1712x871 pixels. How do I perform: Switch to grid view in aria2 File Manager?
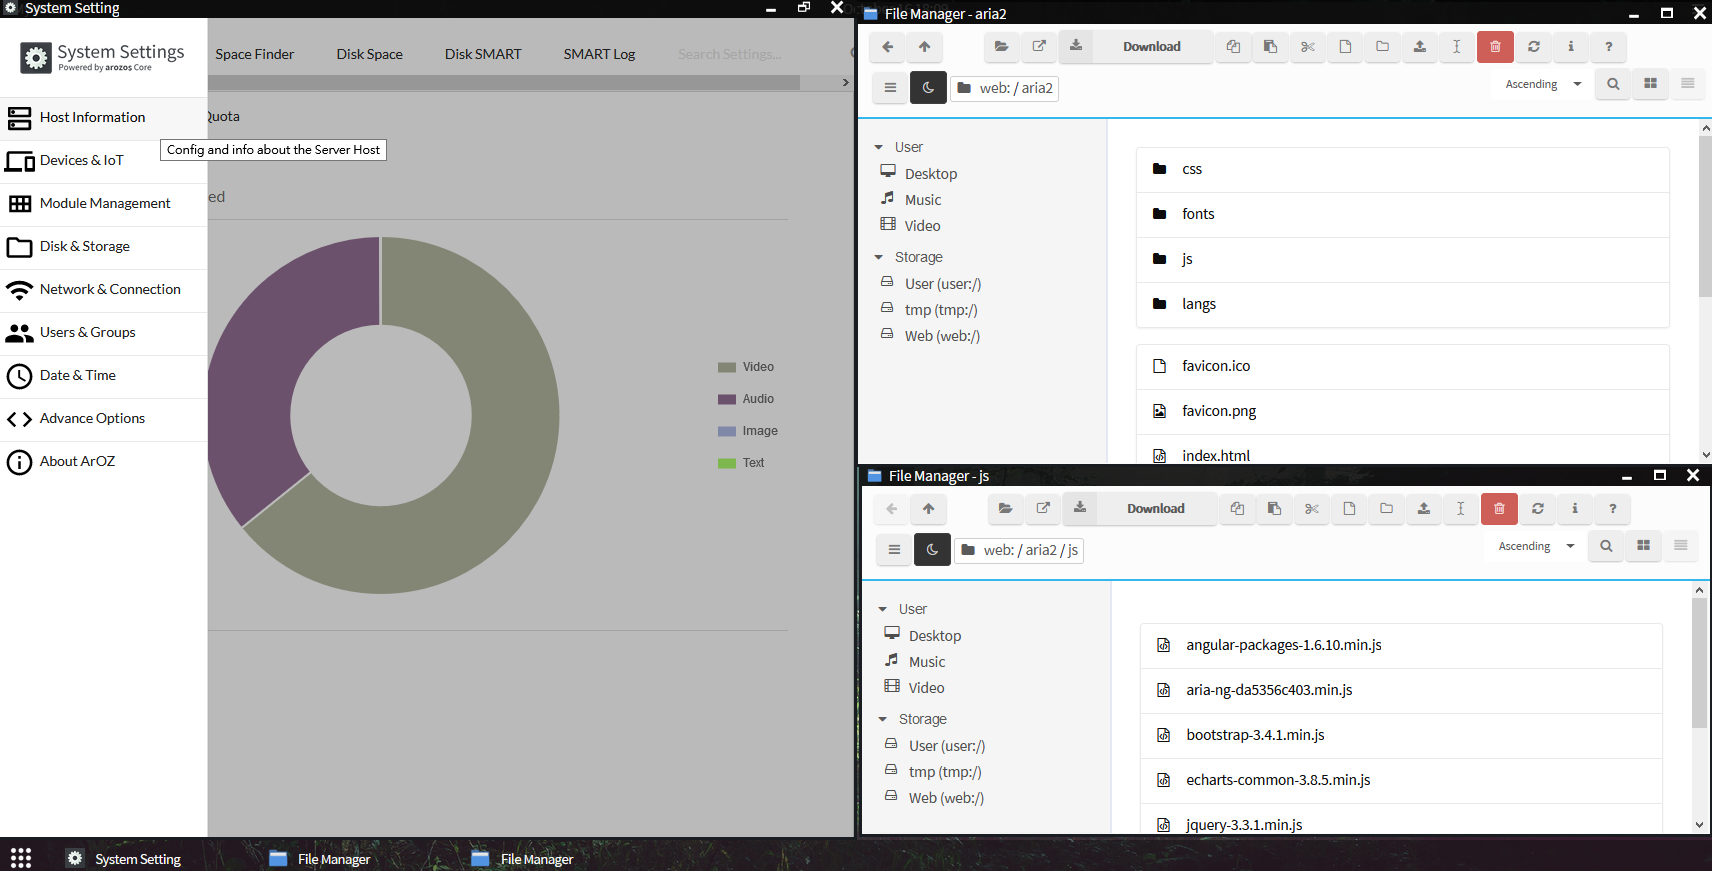coord(1650,85)
